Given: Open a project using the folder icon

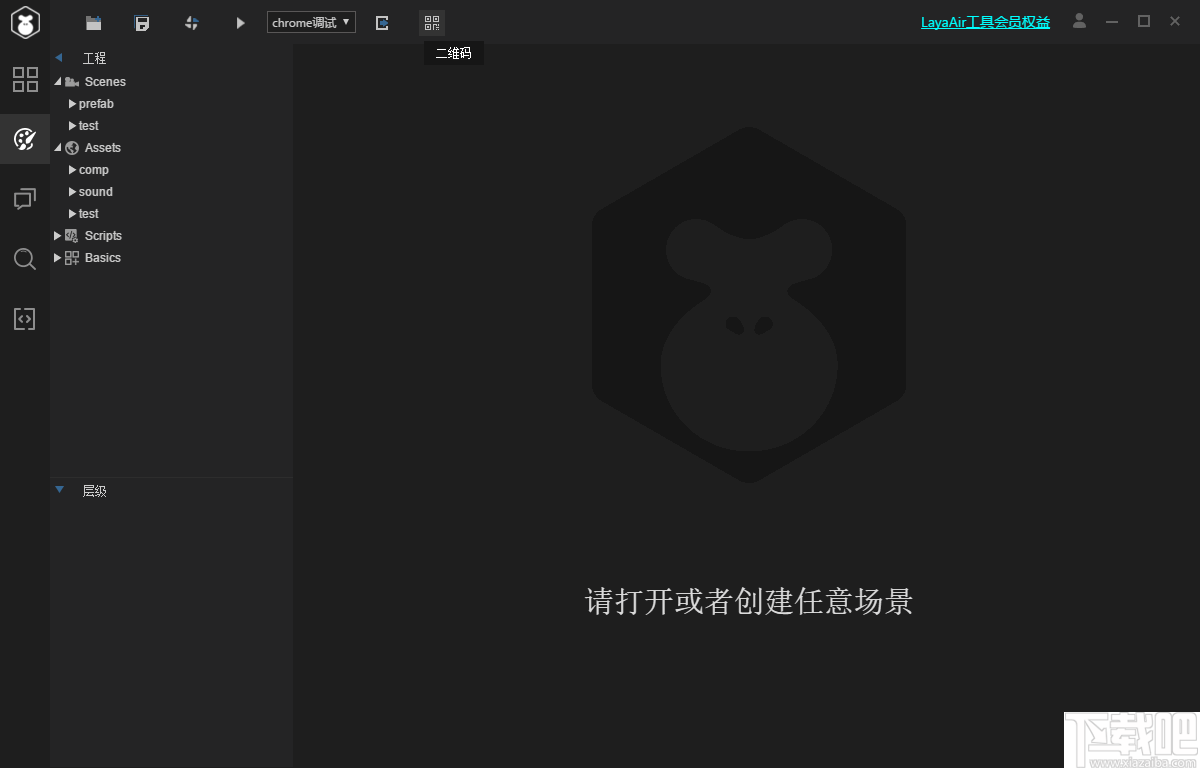Looking at the screenshot, I should click(x=94, y=22).
